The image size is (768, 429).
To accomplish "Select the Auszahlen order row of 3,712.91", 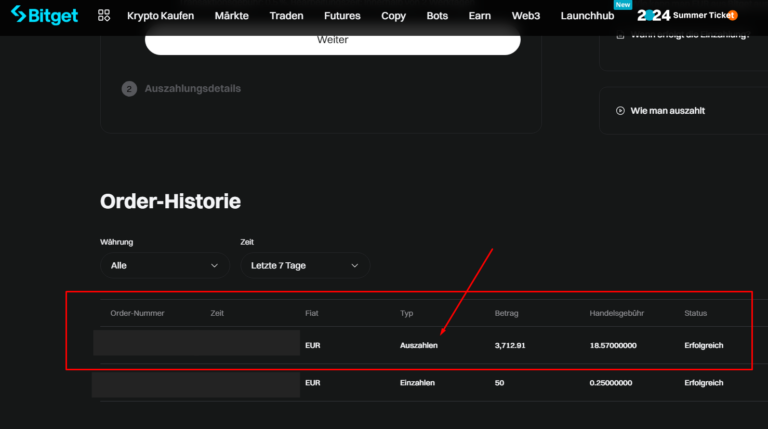I will 418,345.
